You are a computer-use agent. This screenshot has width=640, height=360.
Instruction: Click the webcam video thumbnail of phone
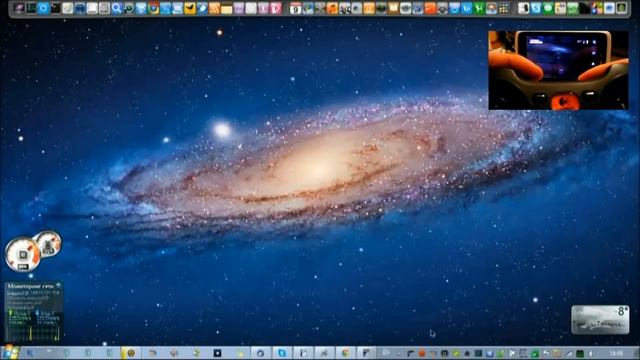point(558,70)
